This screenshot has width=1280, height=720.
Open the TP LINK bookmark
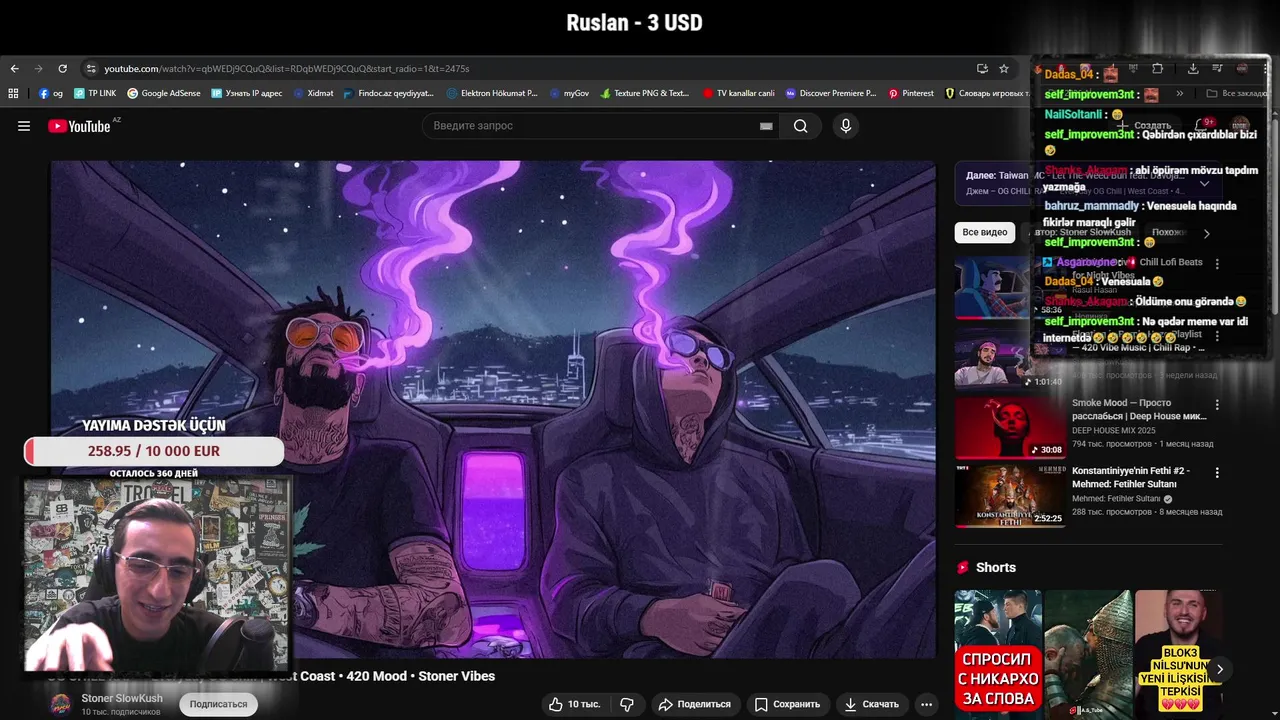click(95, 93)
